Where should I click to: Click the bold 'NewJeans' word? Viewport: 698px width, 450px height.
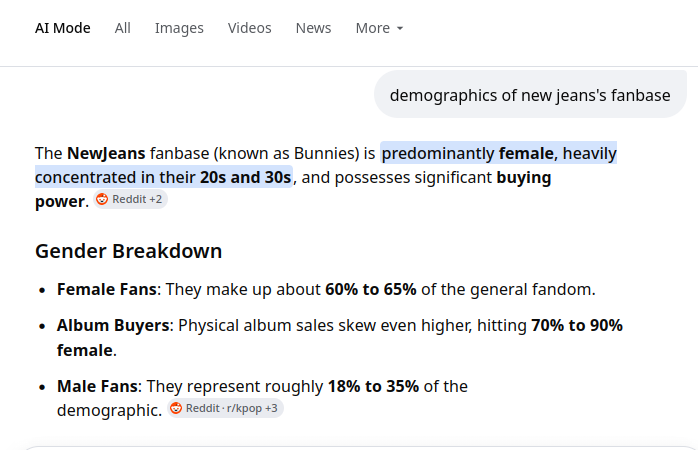point(106,154)
